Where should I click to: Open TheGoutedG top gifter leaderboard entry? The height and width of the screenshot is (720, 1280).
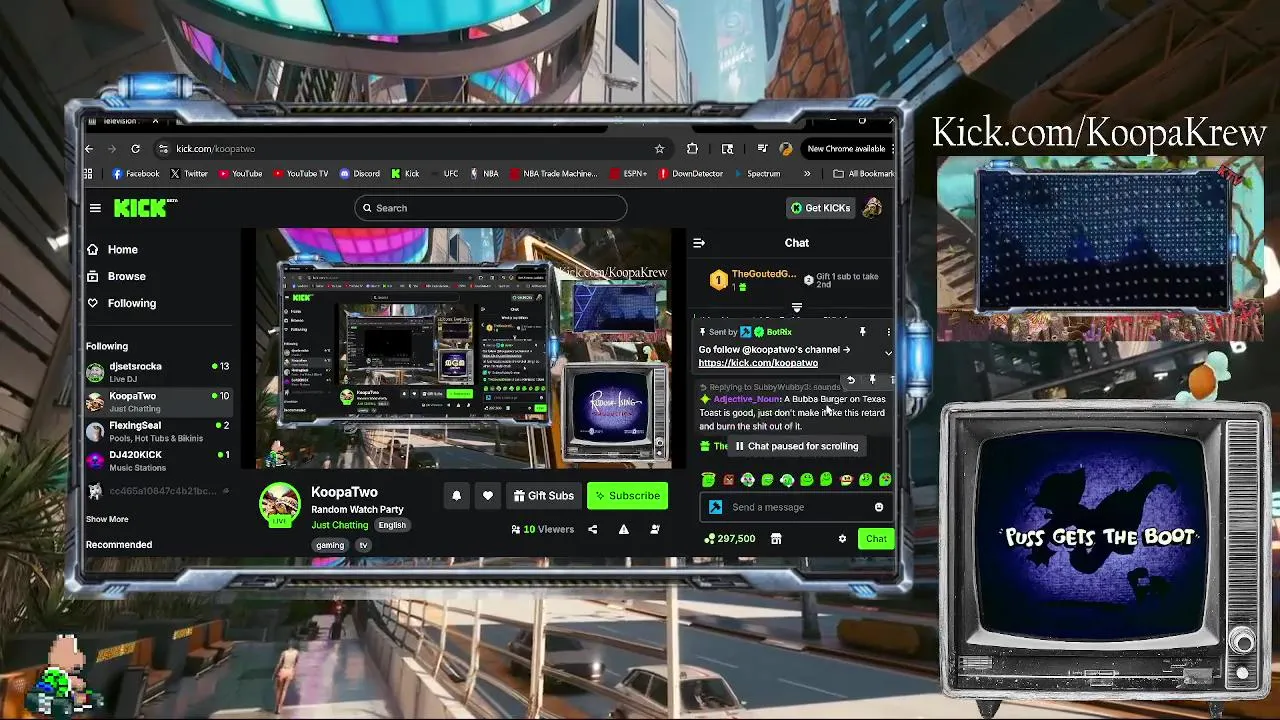tap(752, 280)
